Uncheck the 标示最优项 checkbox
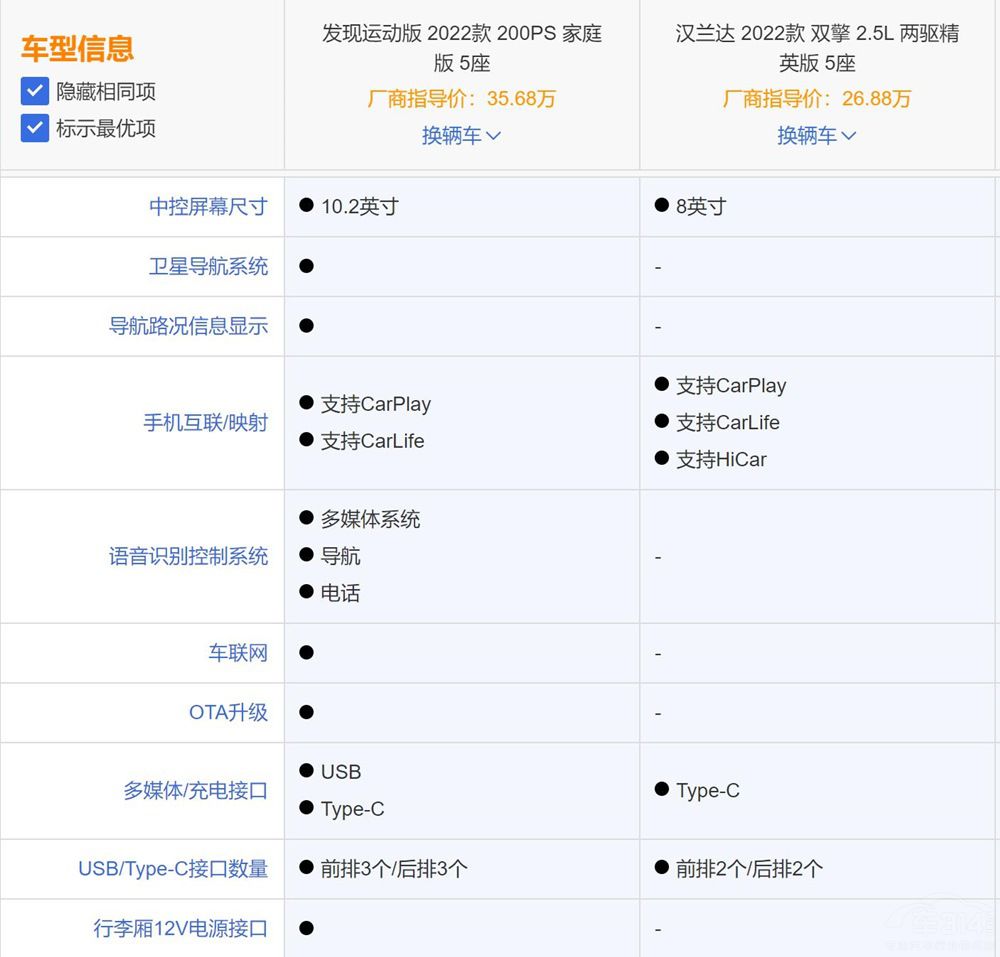Screen dimensions: 1000x957 [x=35, y=129]
